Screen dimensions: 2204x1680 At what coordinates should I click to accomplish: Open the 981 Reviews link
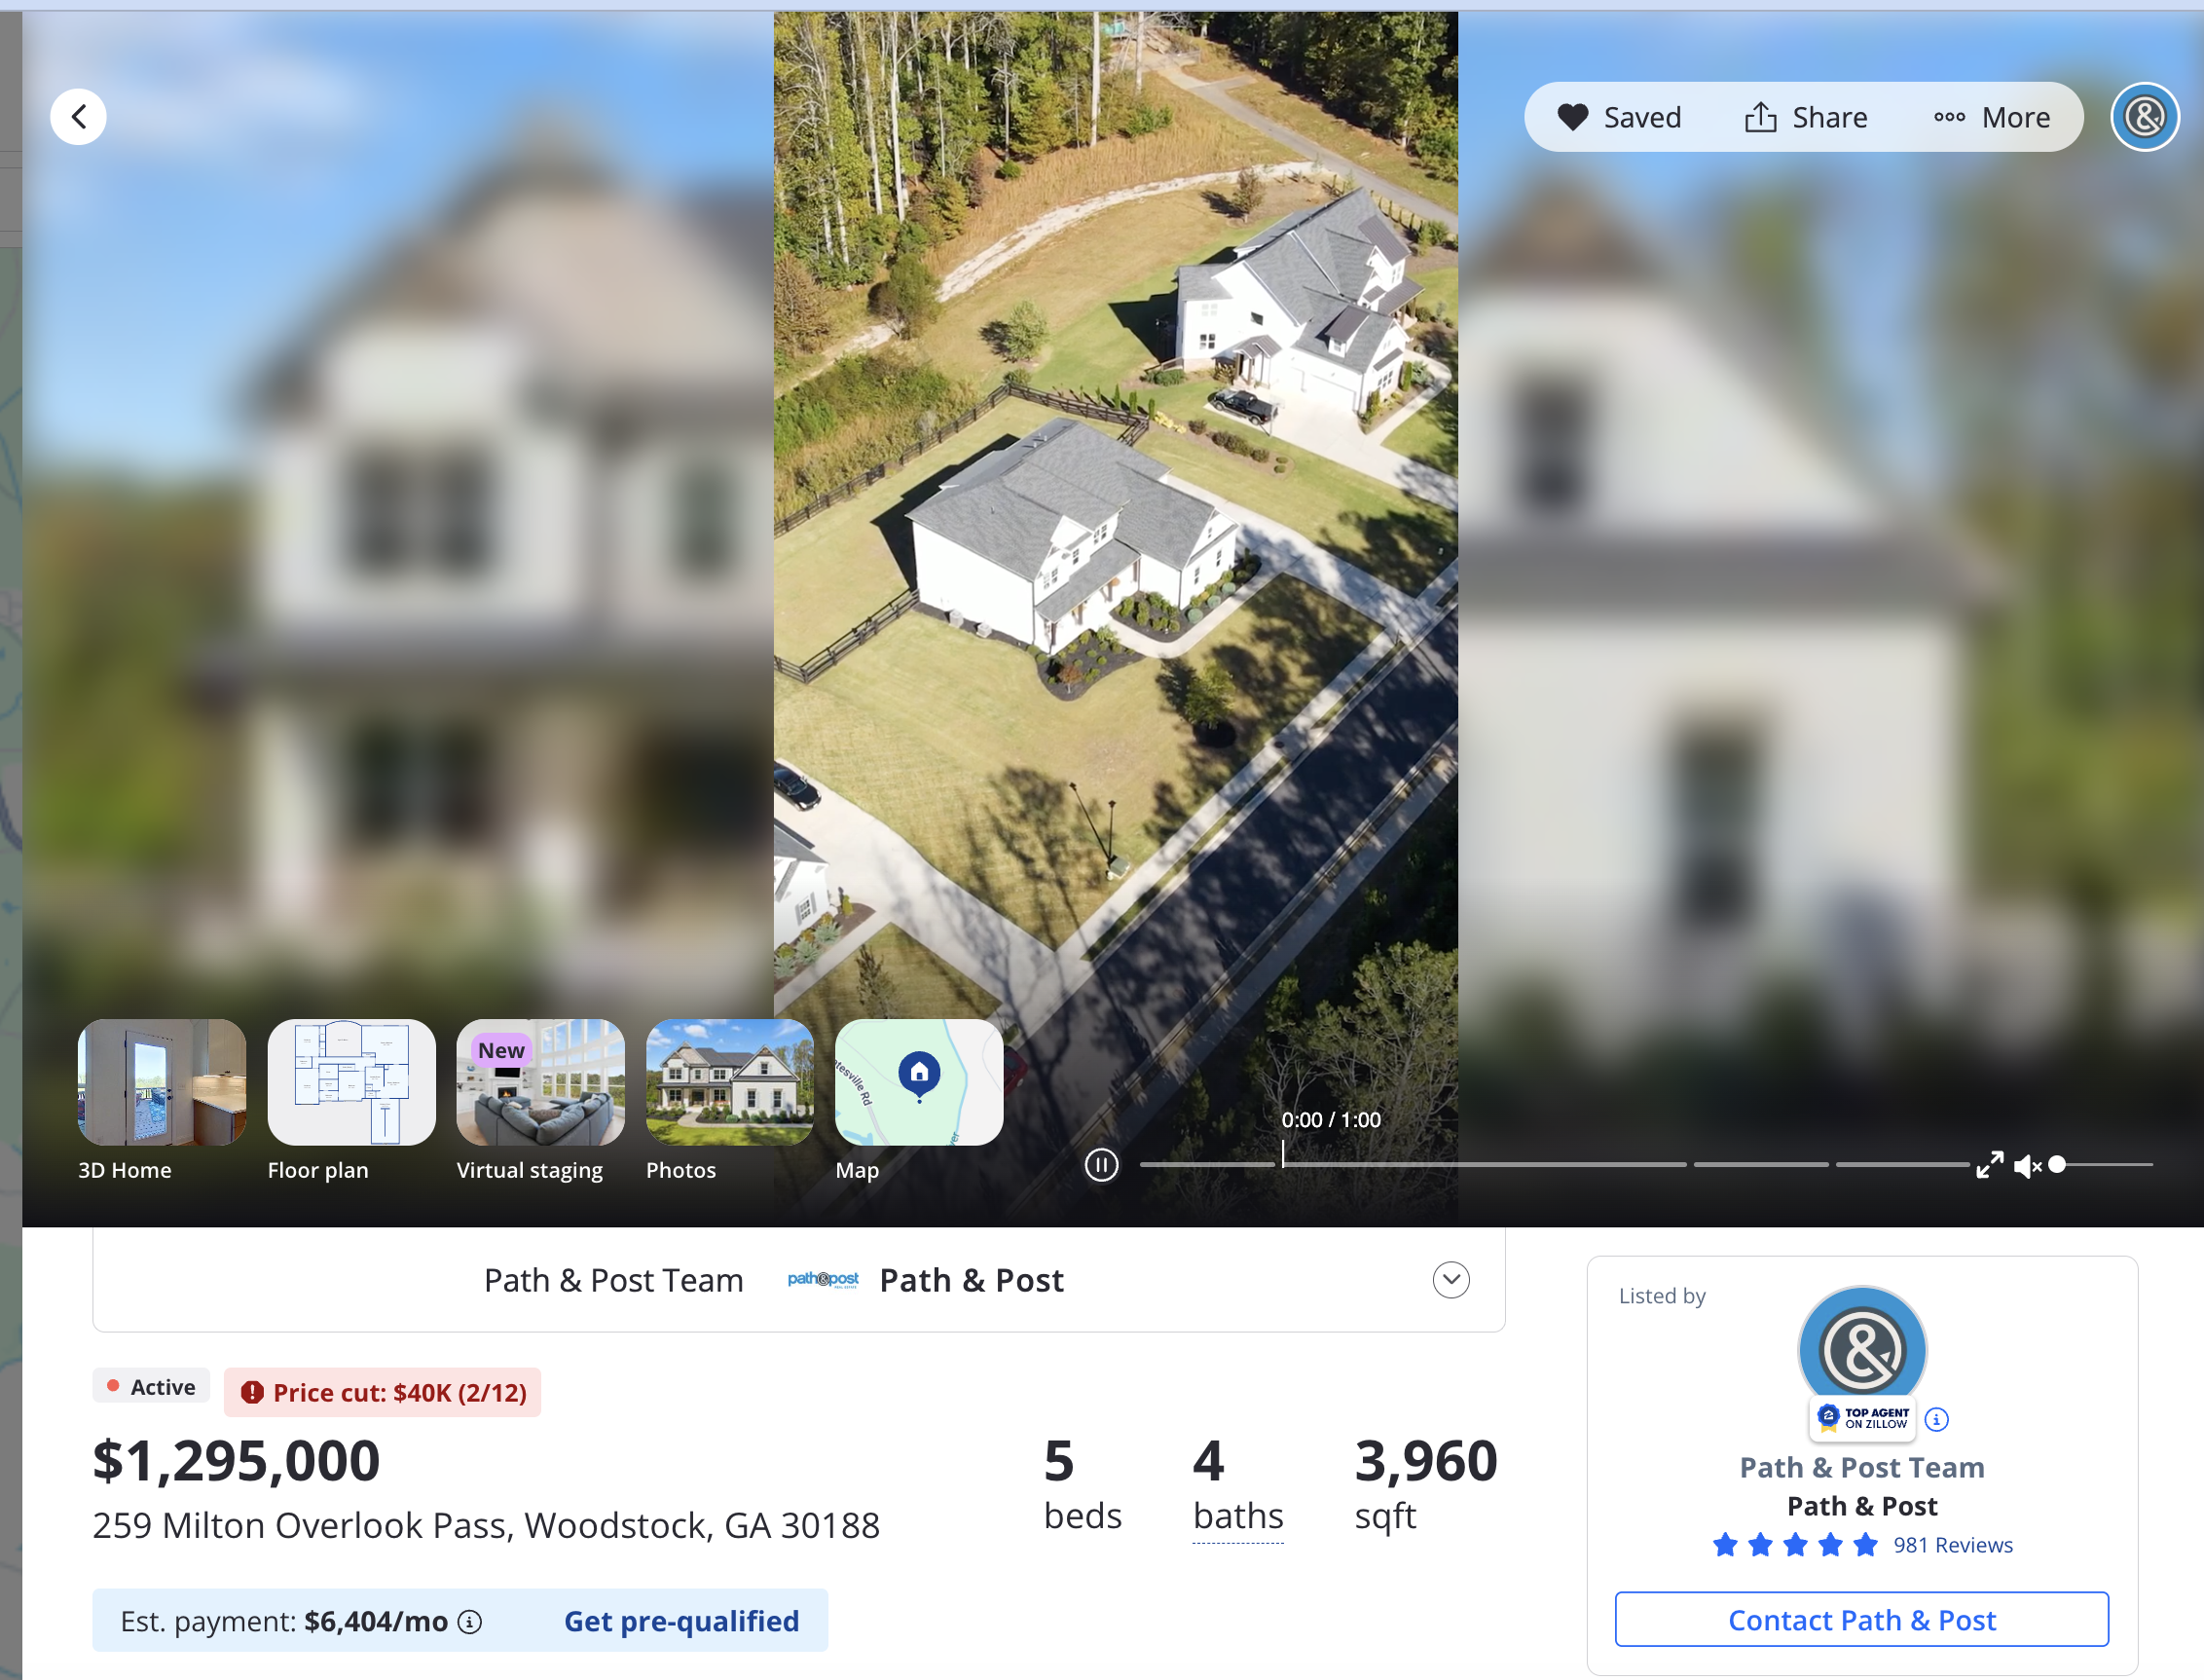(1952, 1545)
